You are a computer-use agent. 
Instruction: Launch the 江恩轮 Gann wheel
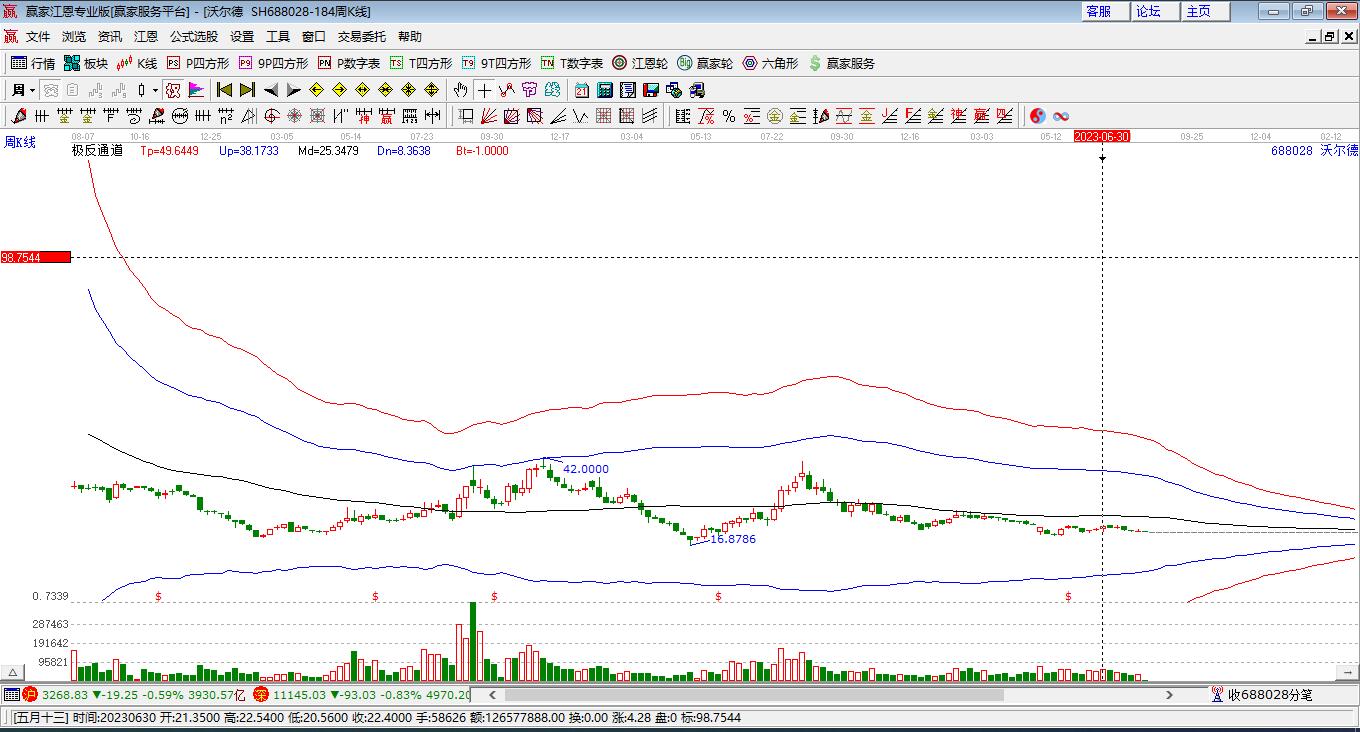[640, 63]
